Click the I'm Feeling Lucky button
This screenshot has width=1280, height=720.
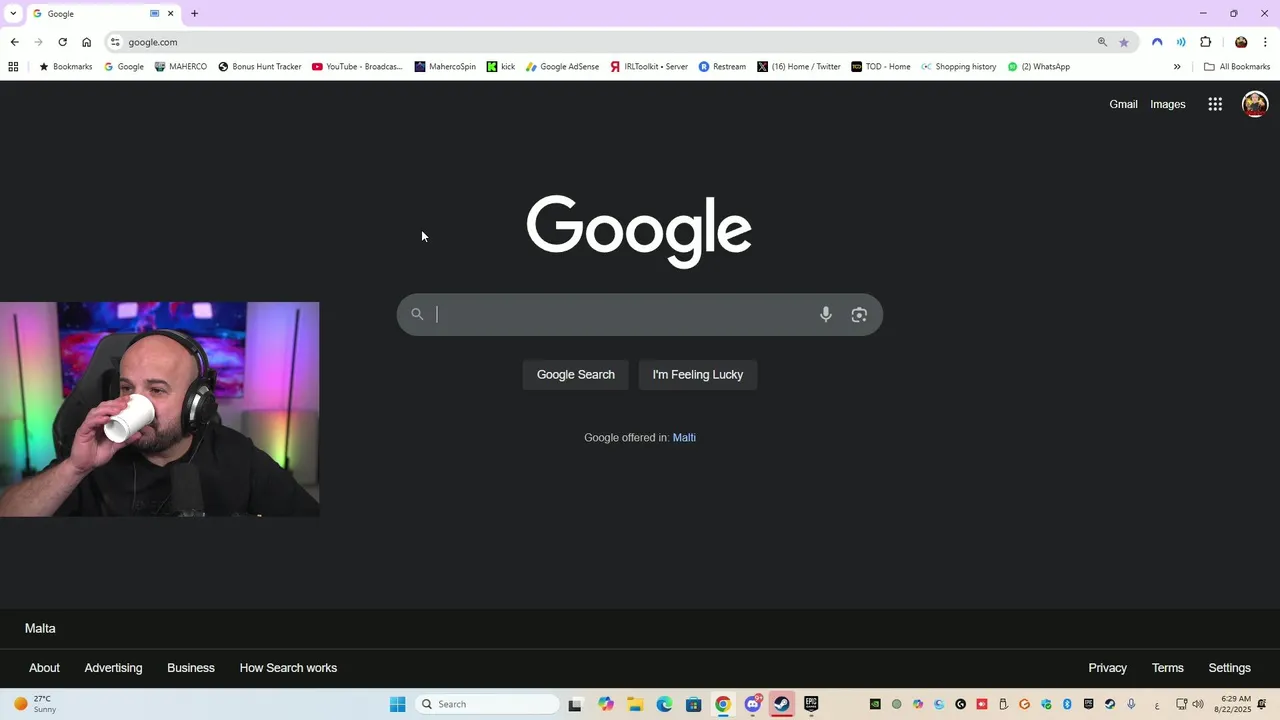click(698, 375)
